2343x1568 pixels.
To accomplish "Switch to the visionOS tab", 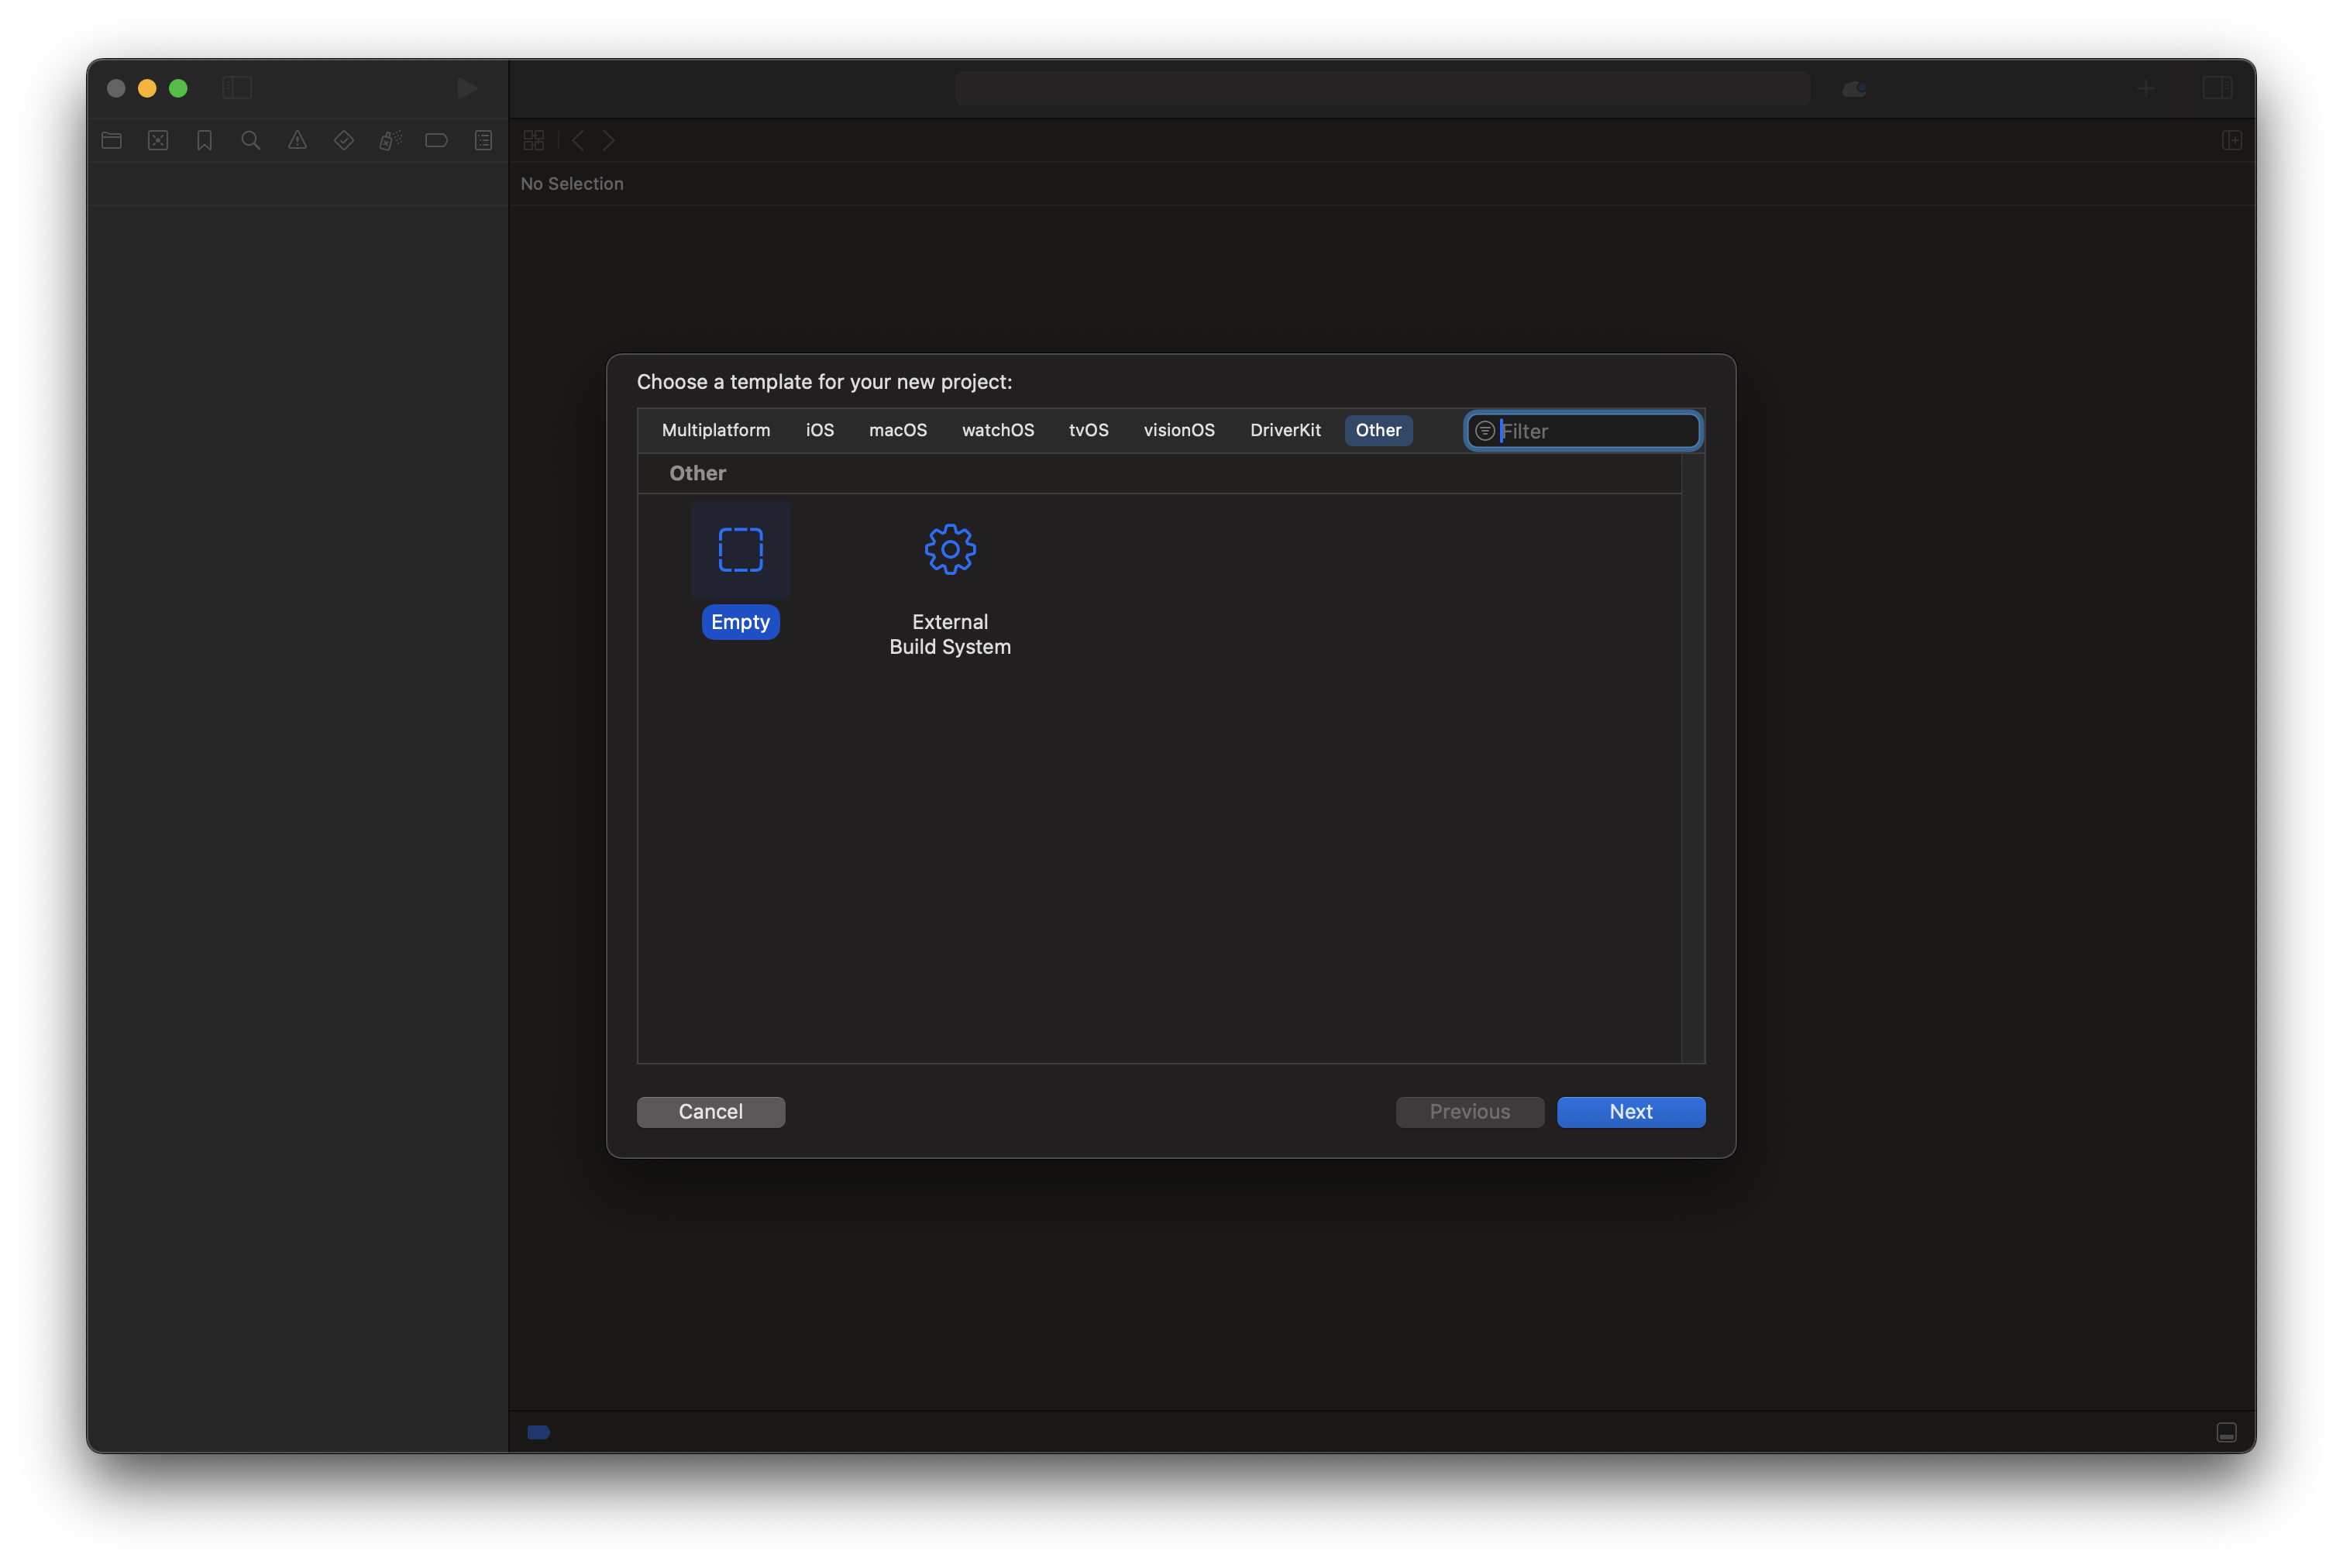I will coord(1179,430).
